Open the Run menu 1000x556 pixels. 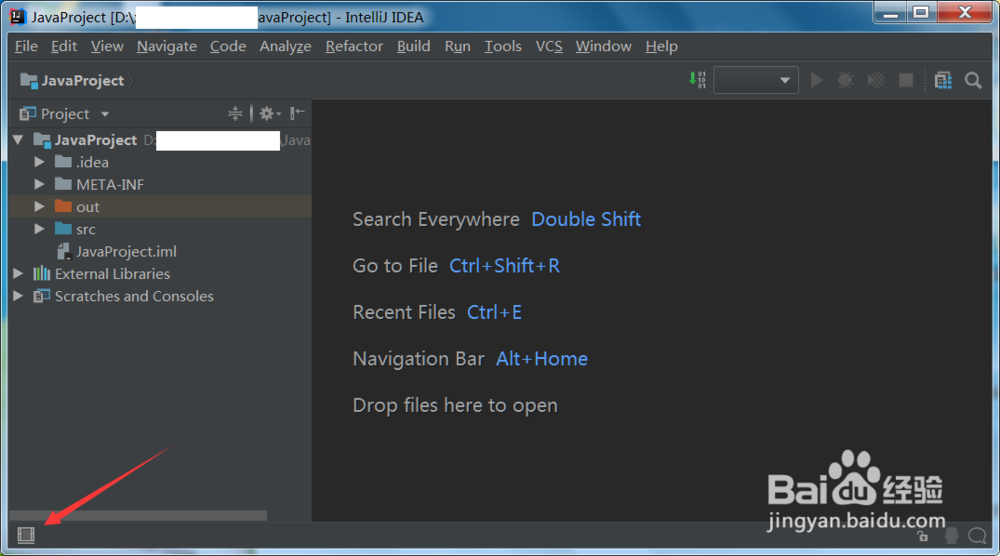(x=457, y=47)
